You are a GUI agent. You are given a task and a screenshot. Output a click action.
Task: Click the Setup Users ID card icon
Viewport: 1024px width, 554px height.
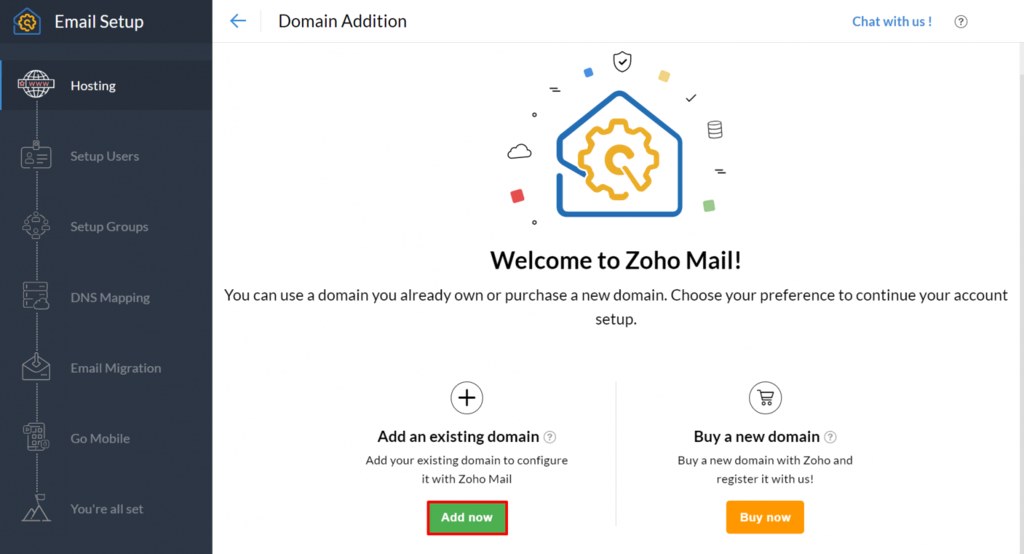click(x=37, y=156)
